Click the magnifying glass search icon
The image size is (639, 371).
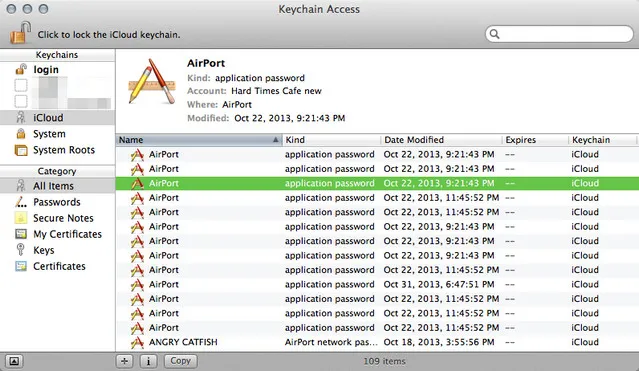point(494,34)
